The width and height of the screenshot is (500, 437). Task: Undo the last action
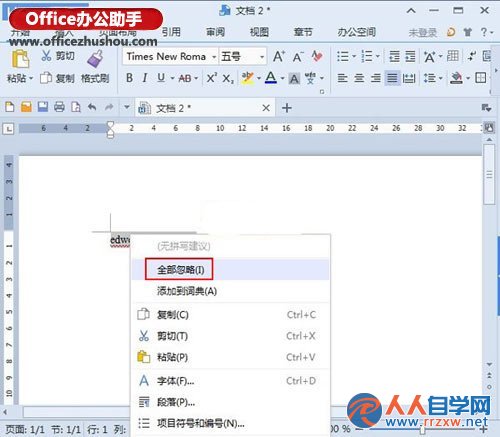[92, 107]
